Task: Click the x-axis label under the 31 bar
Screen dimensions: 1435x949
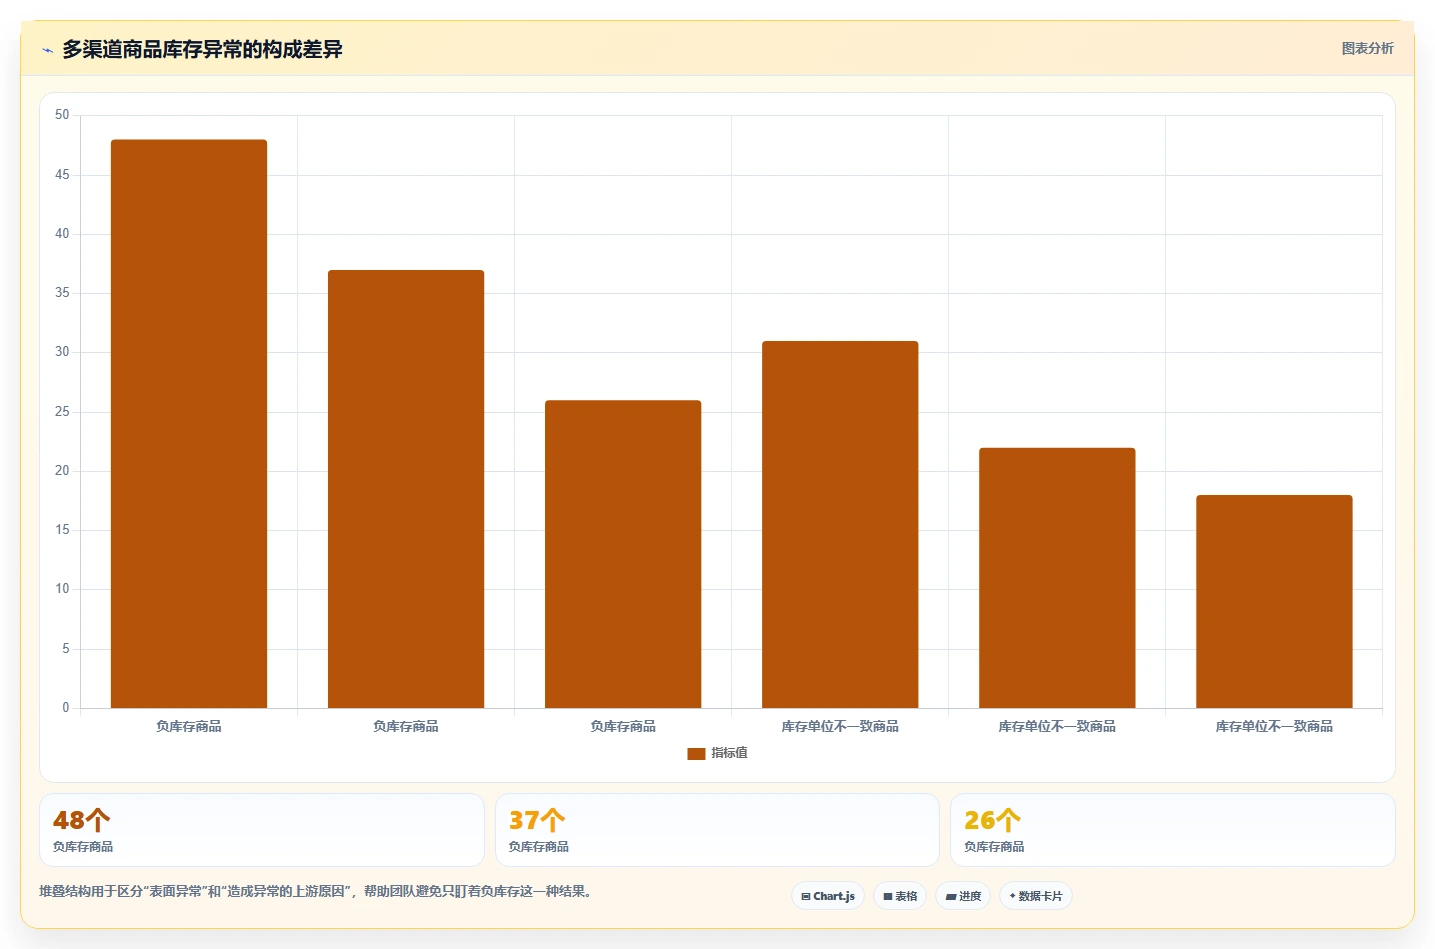Action: click(x=840, y=726)
